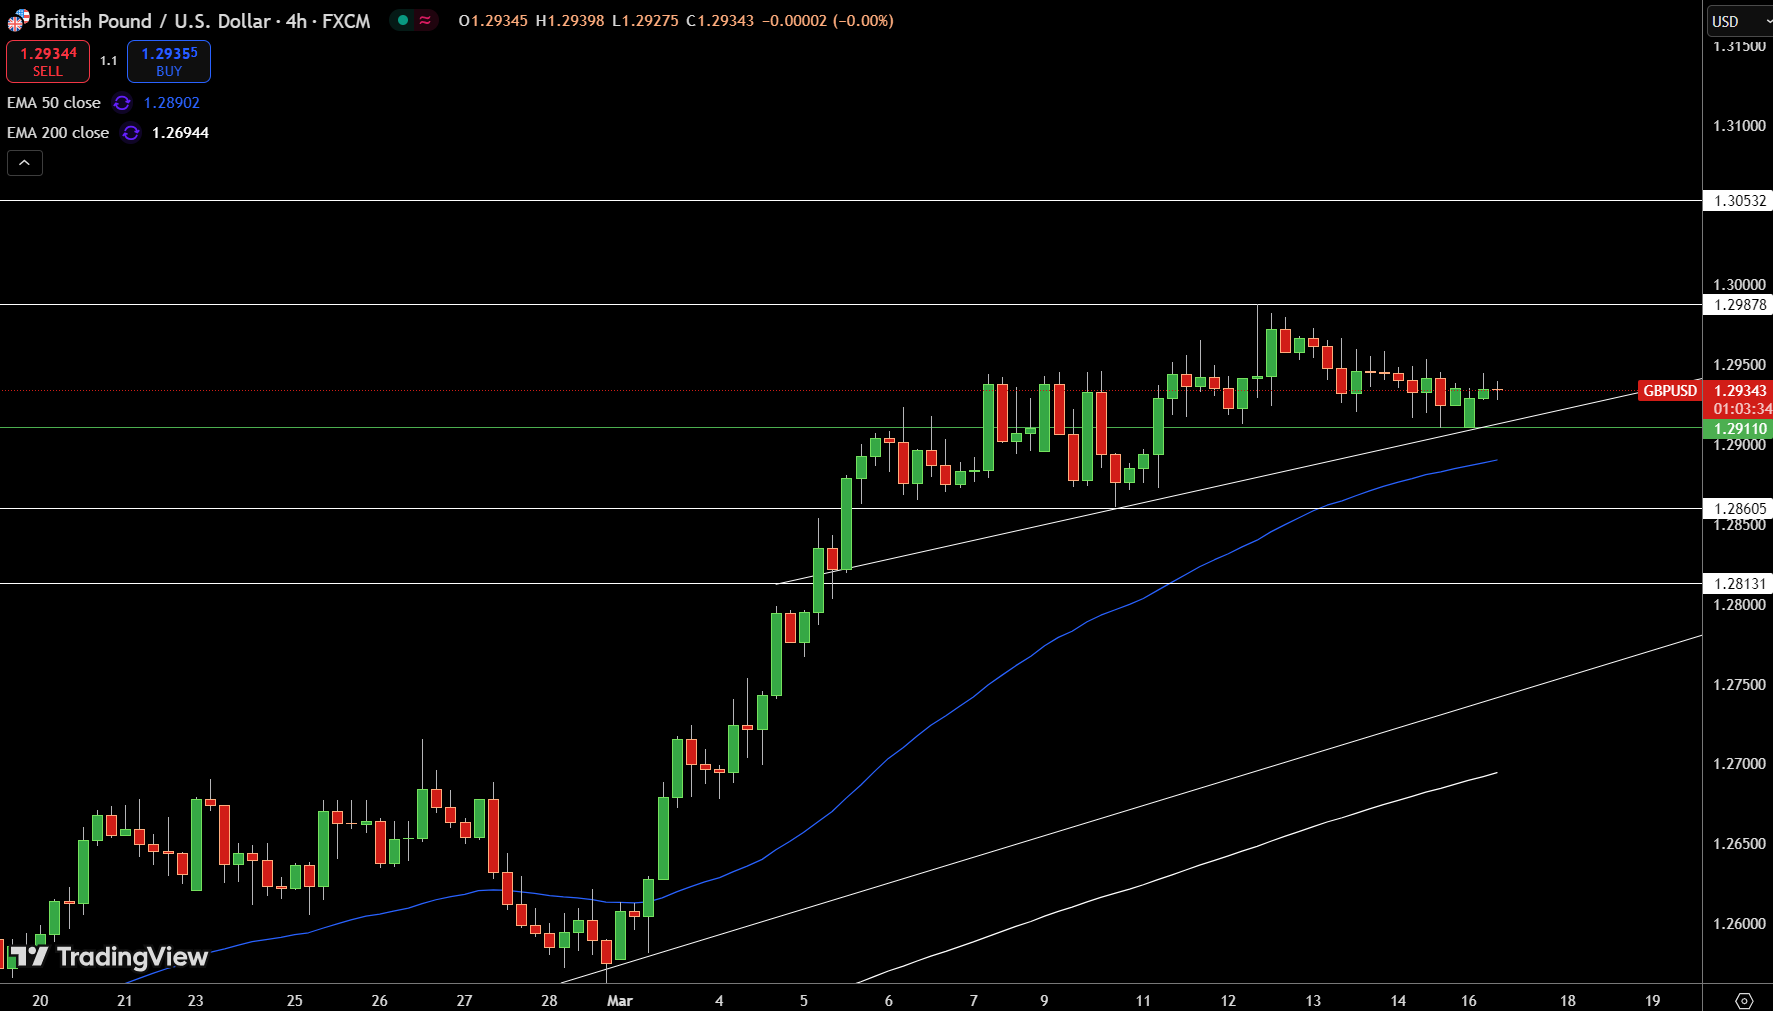1773x1011 pixels.
Task: Click the TradingView logo
Action: pos(109,957)
